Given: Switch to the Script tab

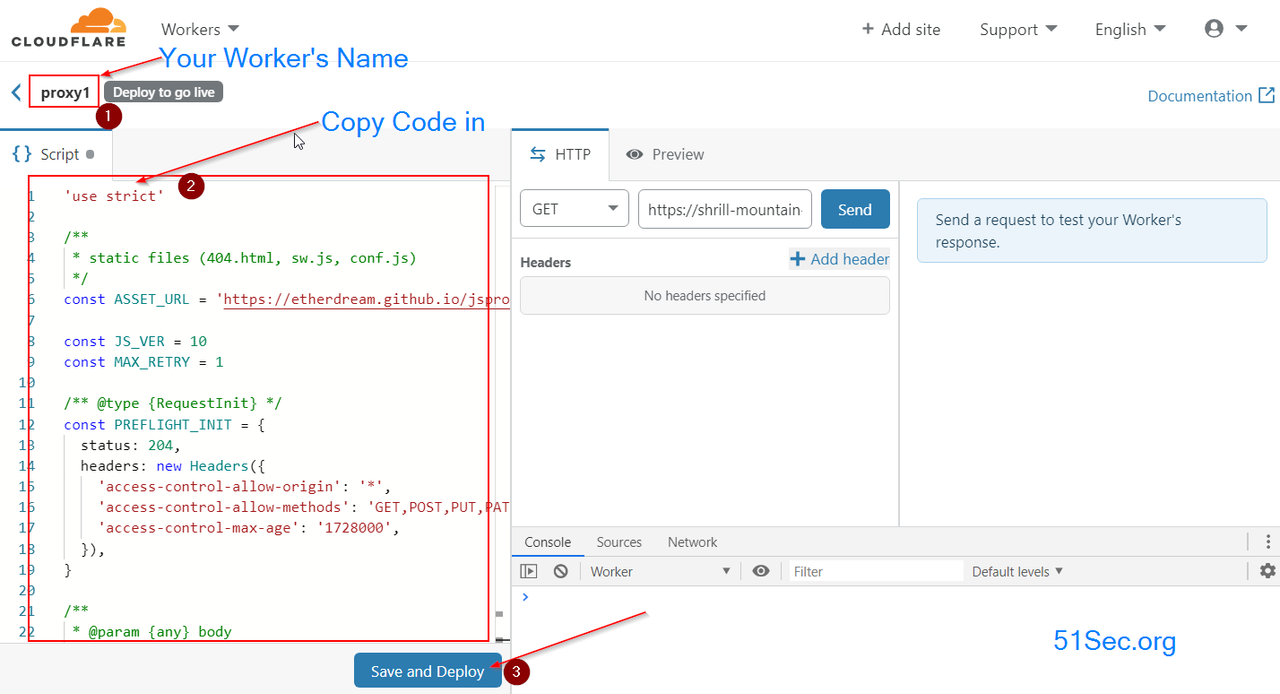Looking at the screenshot, I should 56,154.
